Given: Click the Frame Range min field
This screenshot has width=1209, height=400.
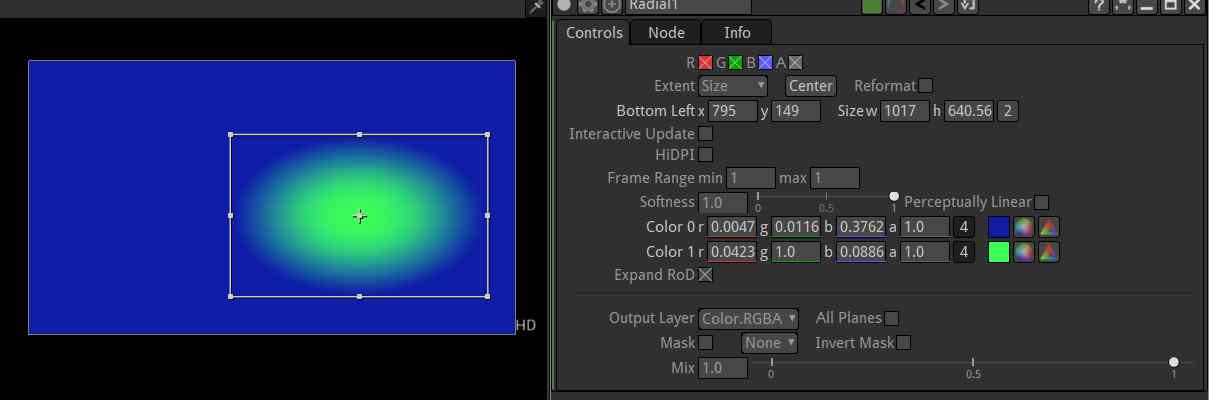Looking at the screenshot, I should tap(750, 179).
